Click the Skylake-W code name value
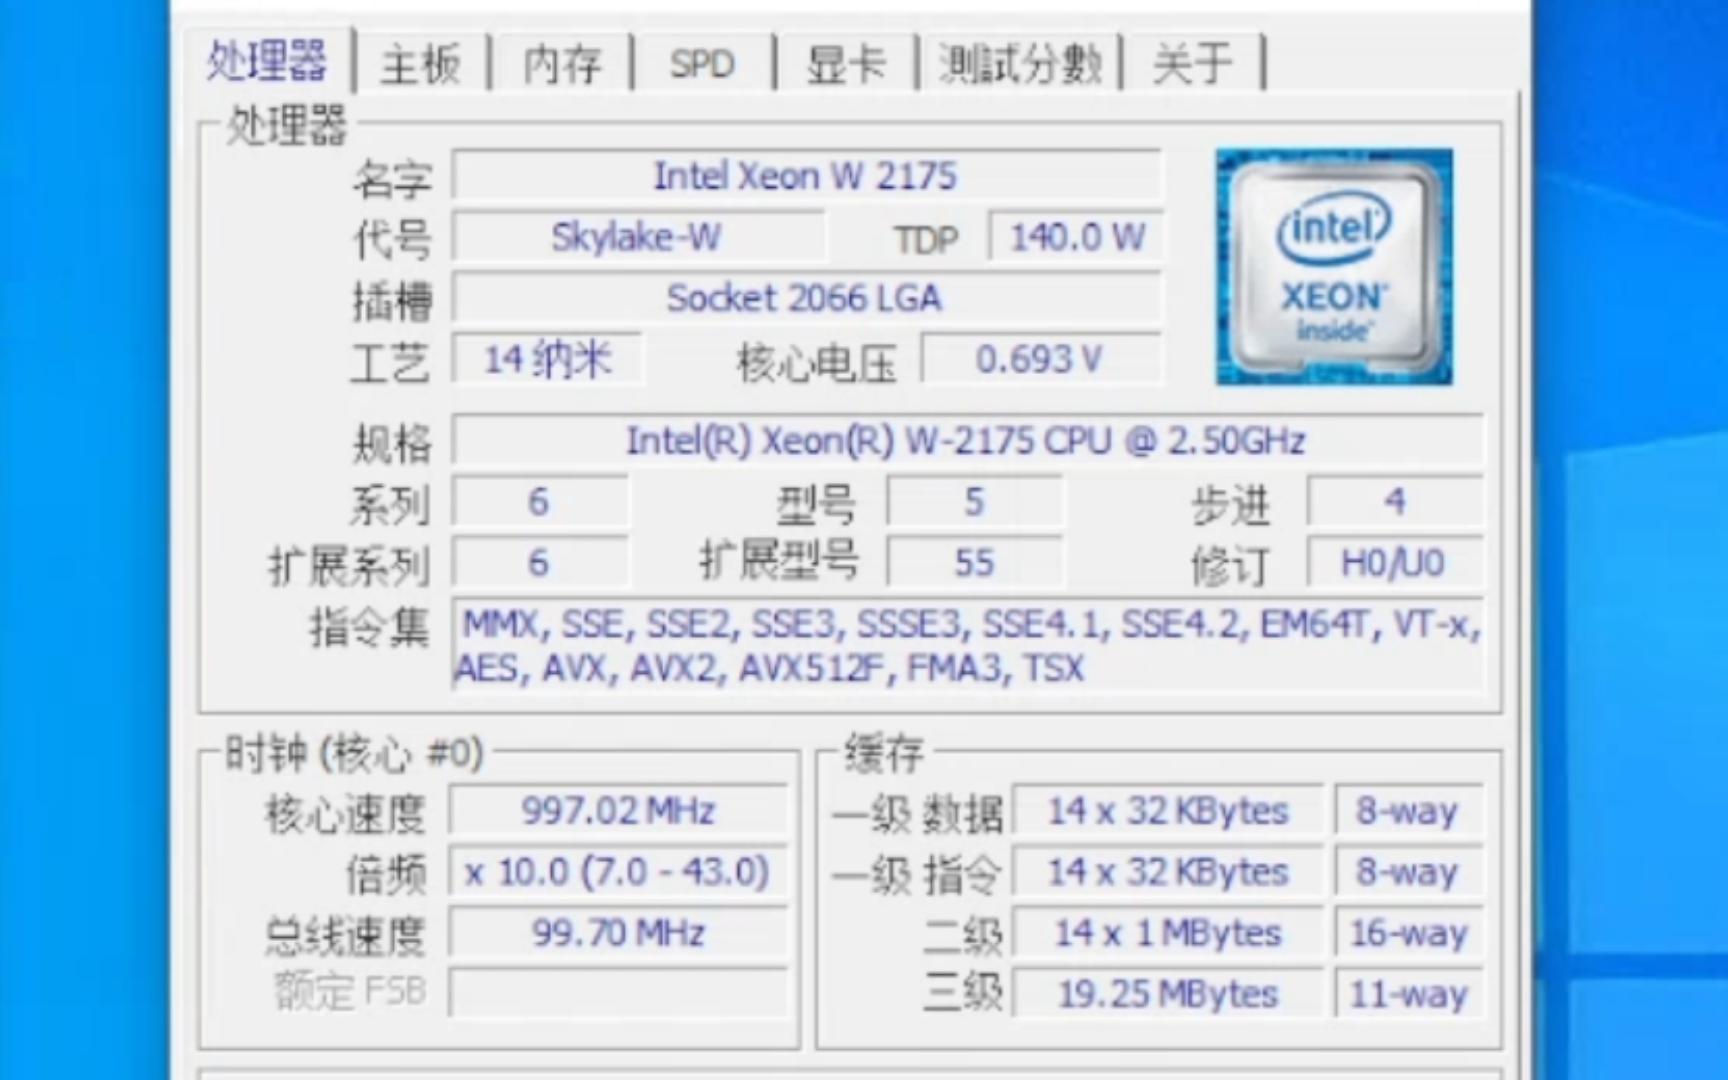This screenshot has width=1728, height=1080. pyautogui.click(x=638, y=237)
